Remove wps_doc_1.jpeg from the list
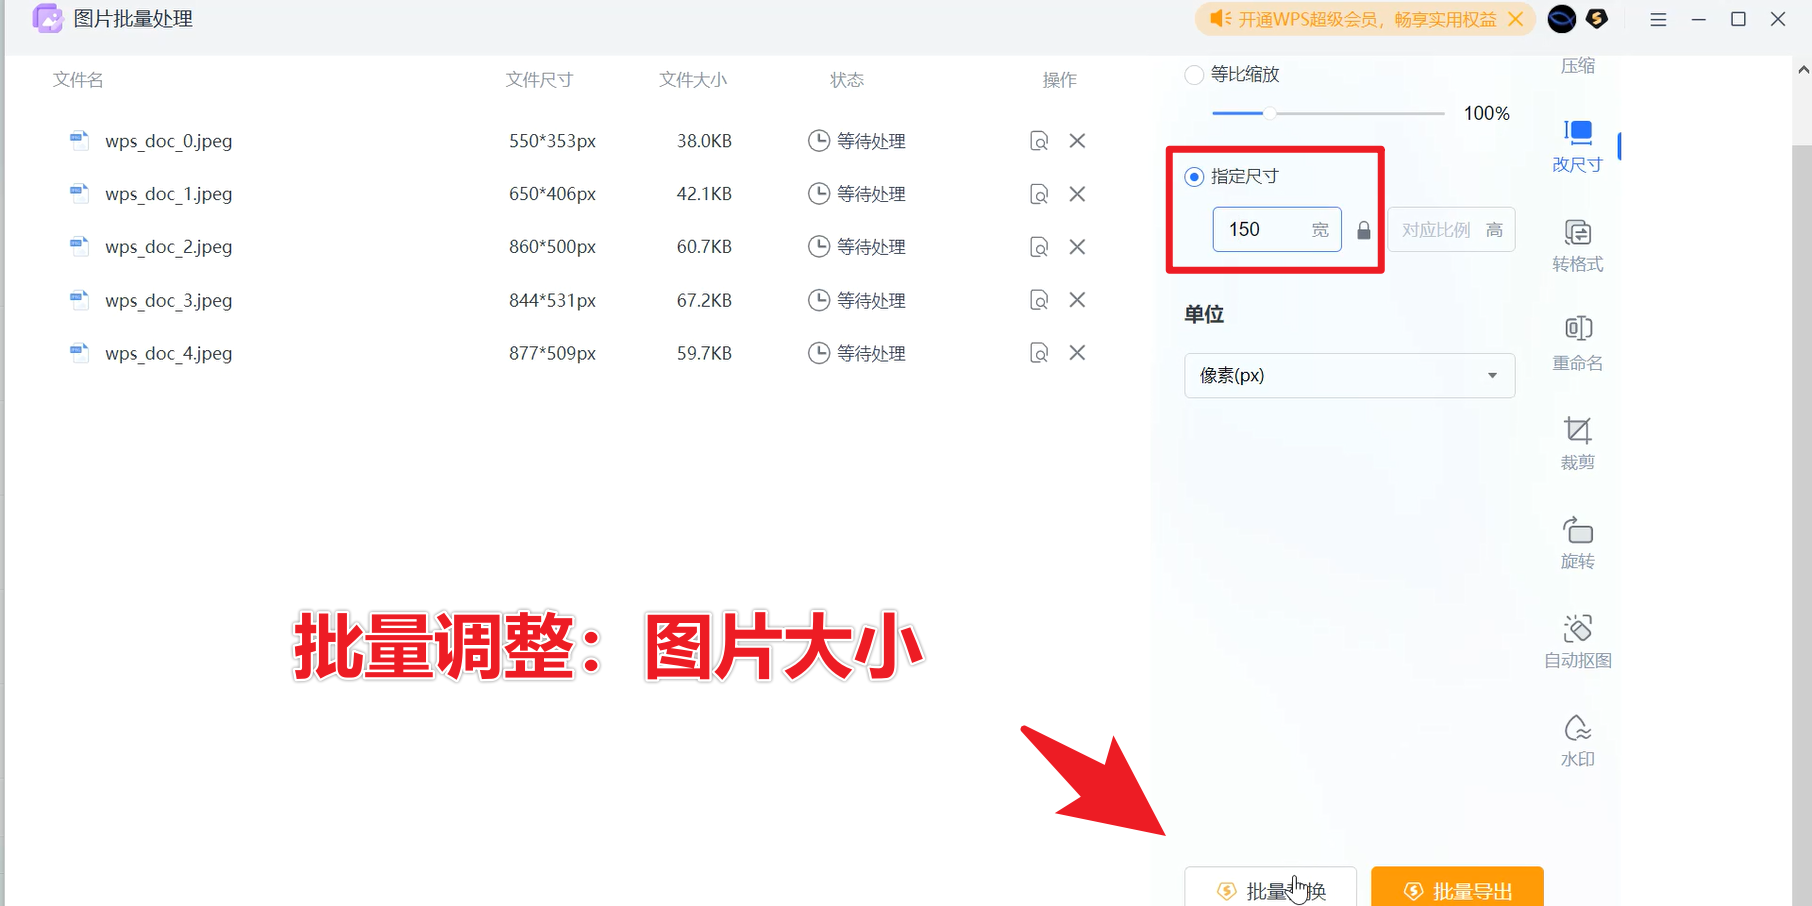The width and height of the screenshot is (1812, 906). tap(1077, 194)
